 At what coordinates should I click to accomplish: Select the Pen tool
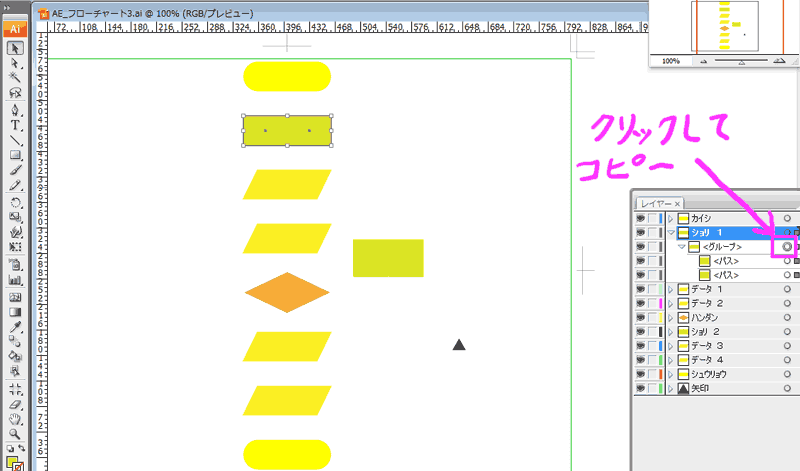(15, 110)
